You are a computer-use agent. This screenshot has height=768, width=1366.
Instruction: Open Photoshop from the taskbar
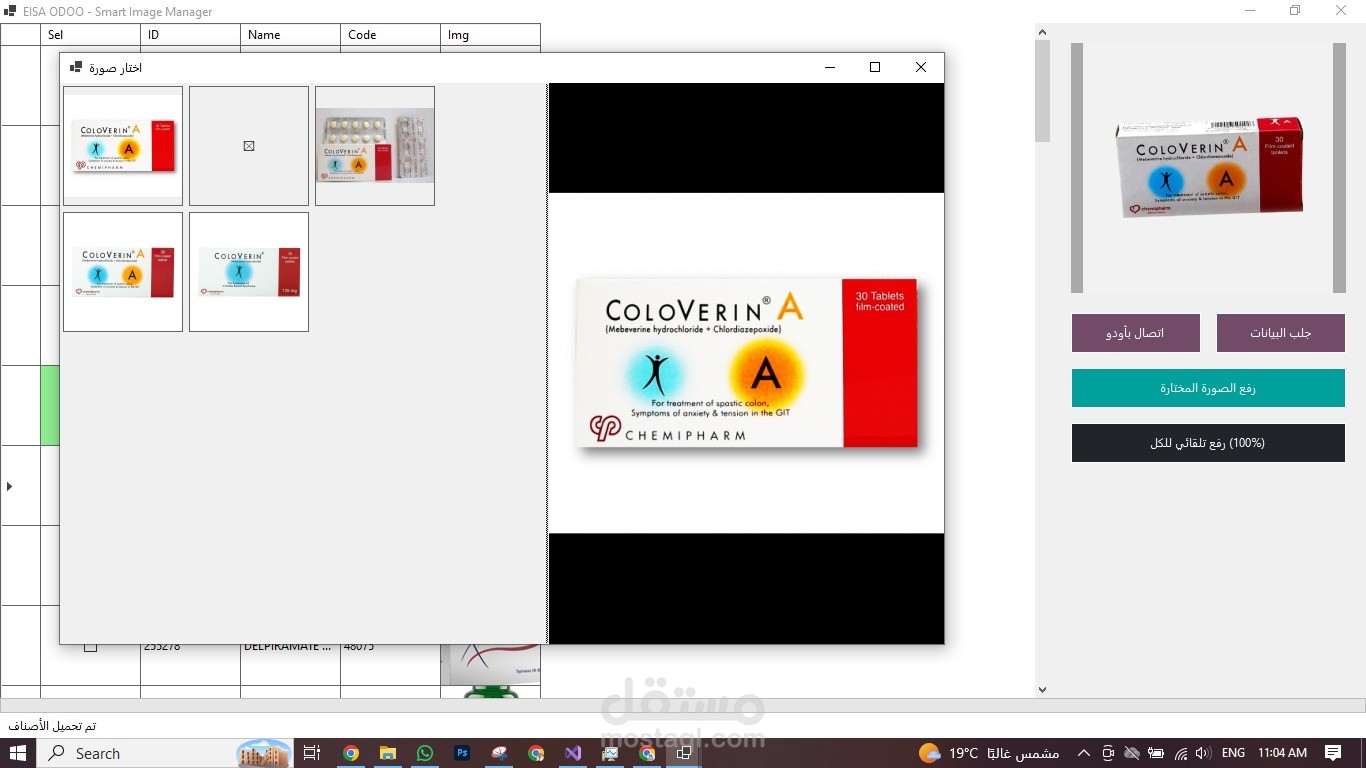pos(462,753)
